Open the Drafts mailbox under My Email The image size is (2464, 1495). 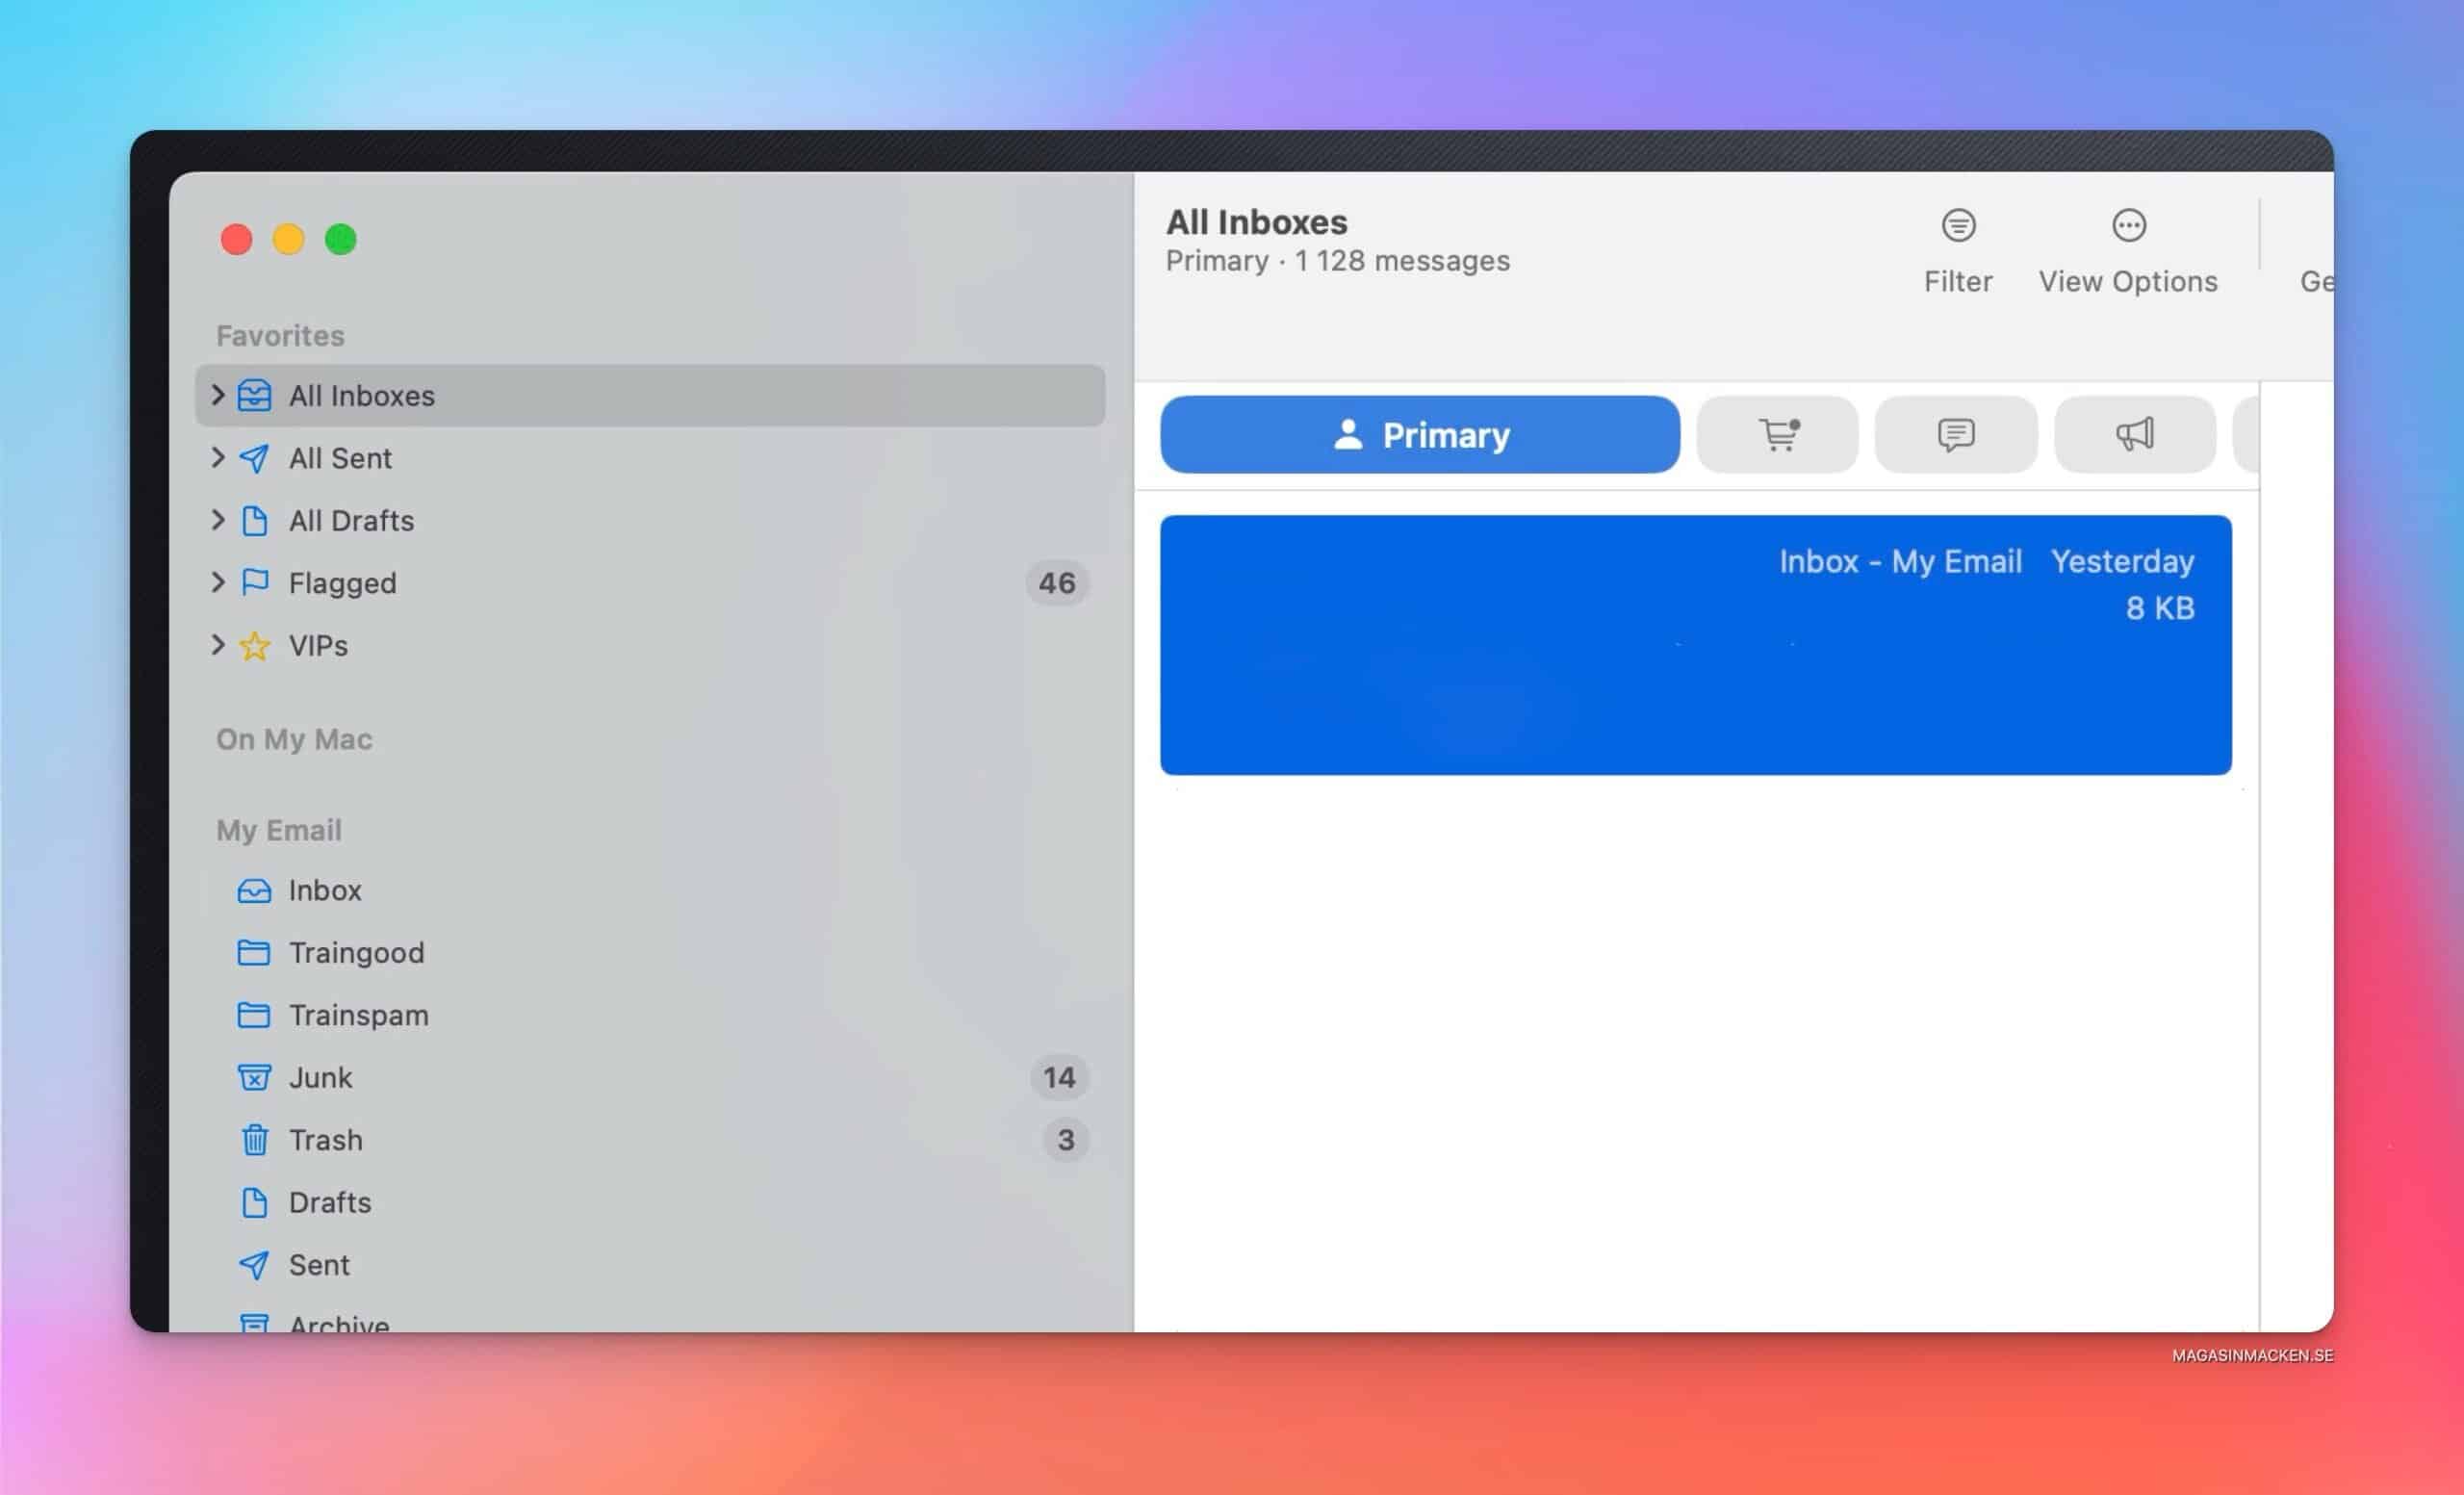point(650,1202)
